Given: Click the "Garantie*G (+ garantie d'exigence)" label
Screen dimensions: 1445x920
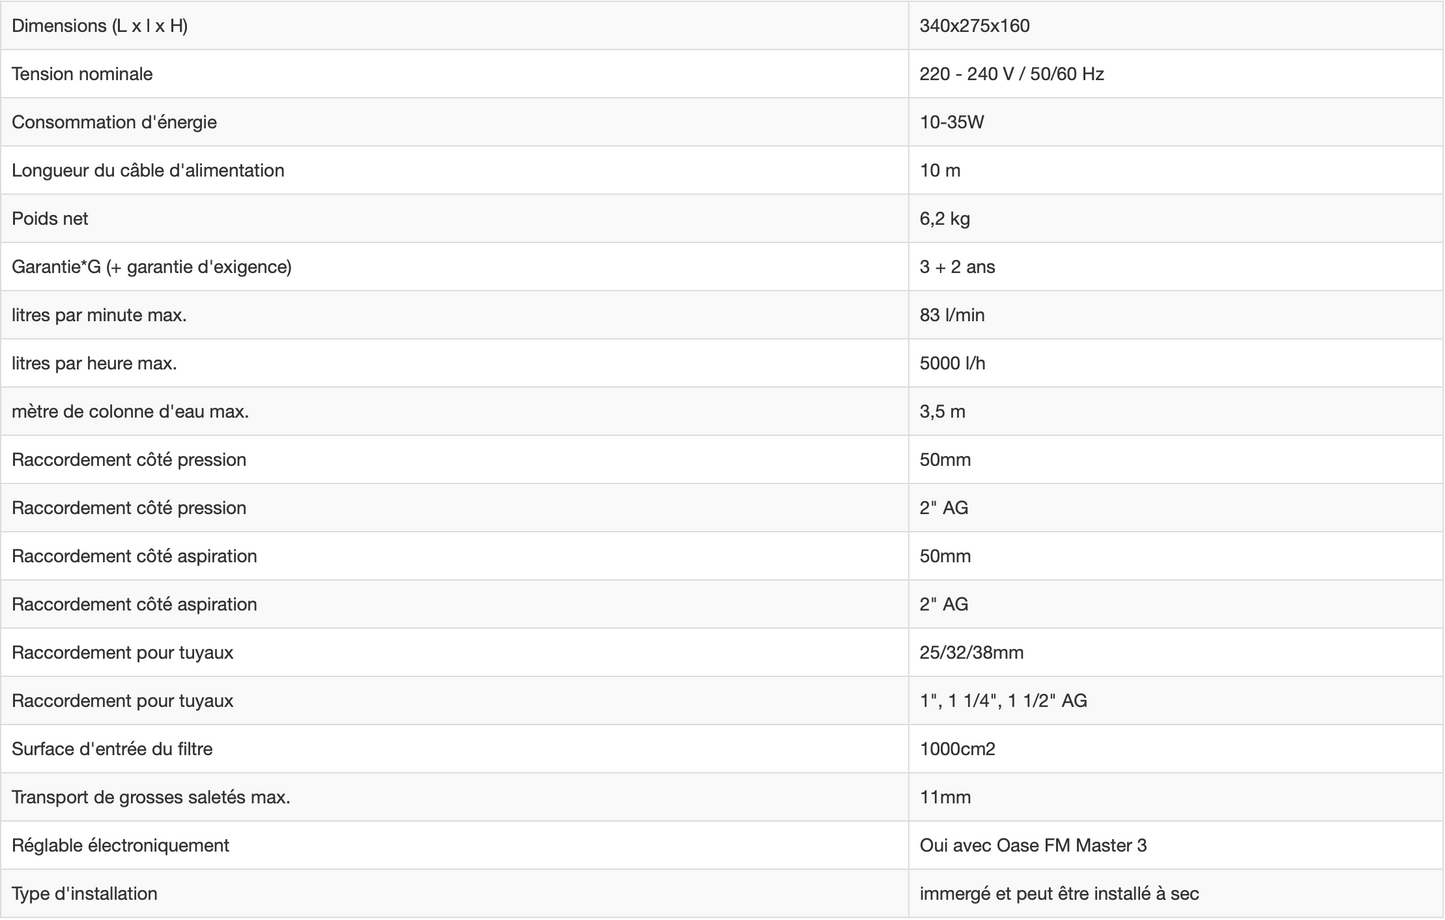Looking at the screenshot, I should click(x=152, y=267).
